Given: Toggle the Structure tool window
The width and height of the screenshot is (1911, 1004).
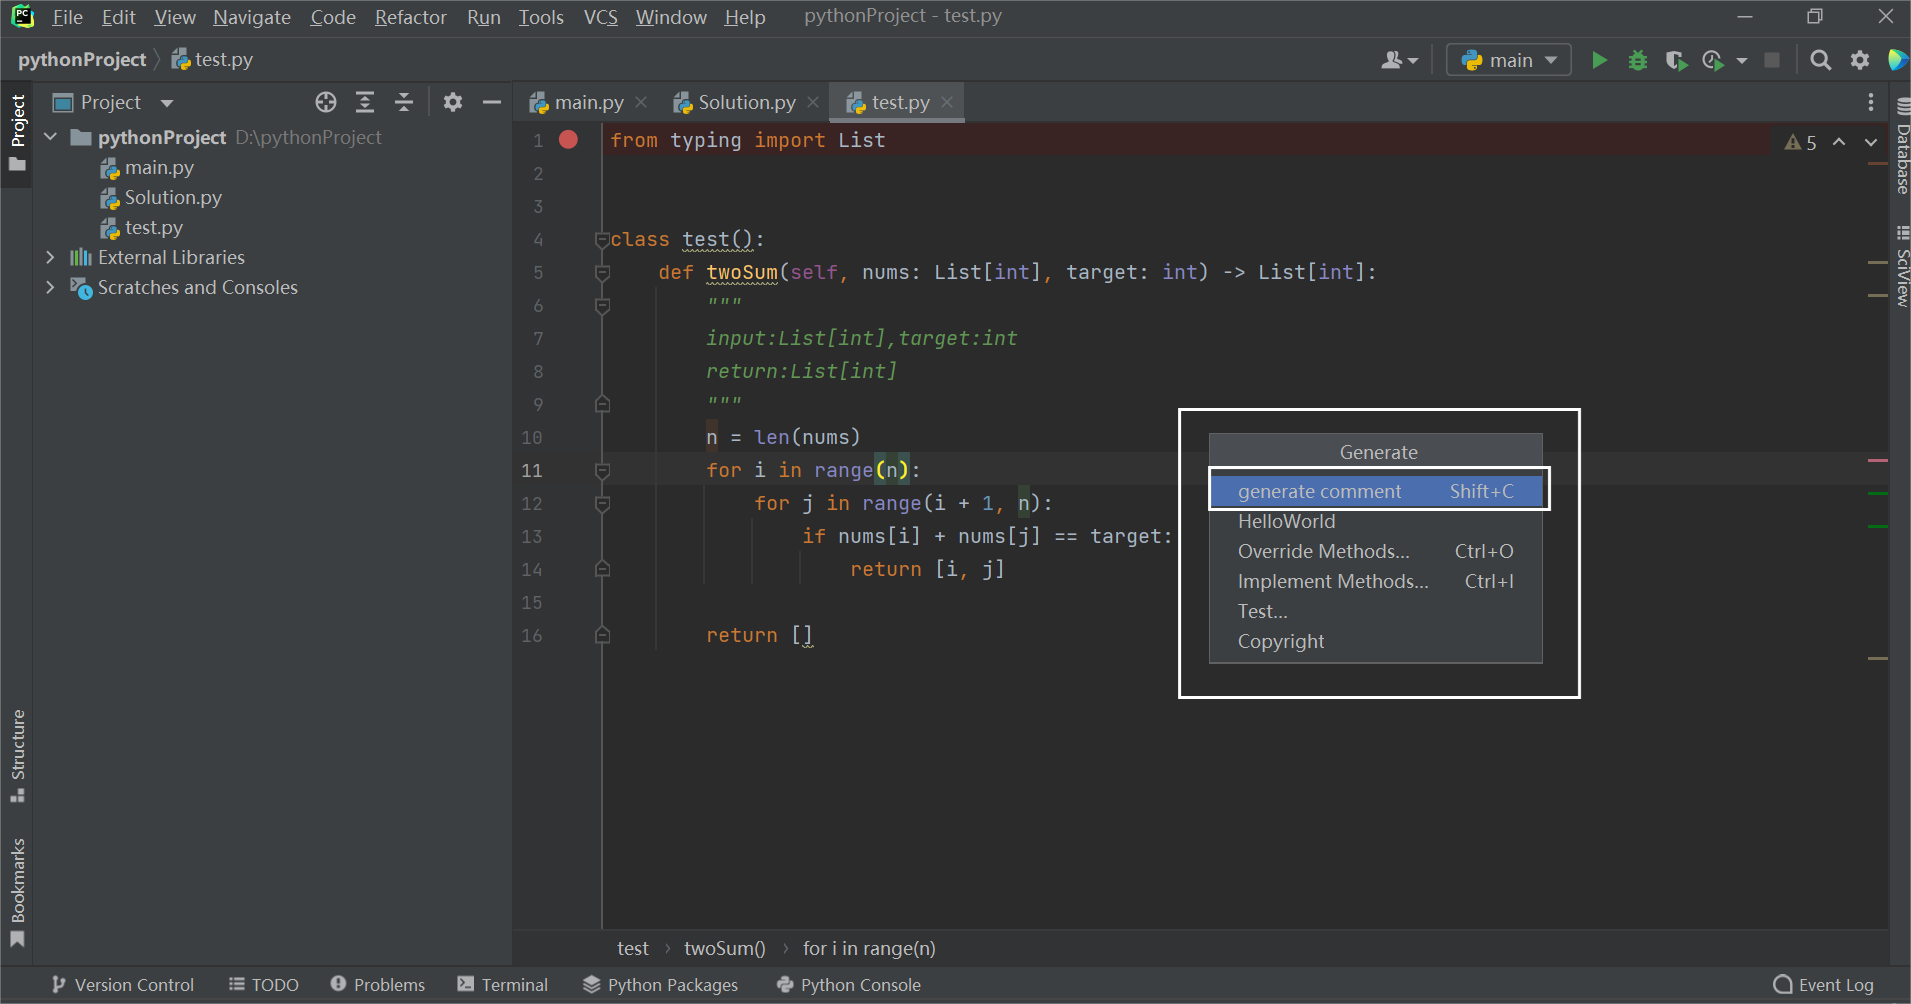Looking at the screenshot, I should pyautogui.click(x=17, y=755).
